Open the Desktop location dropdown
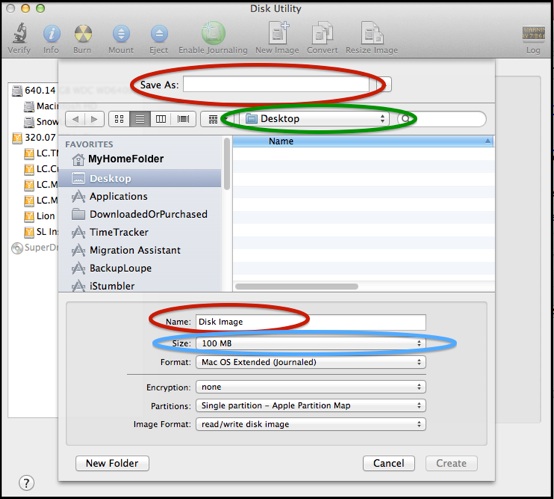 point(314,119)
